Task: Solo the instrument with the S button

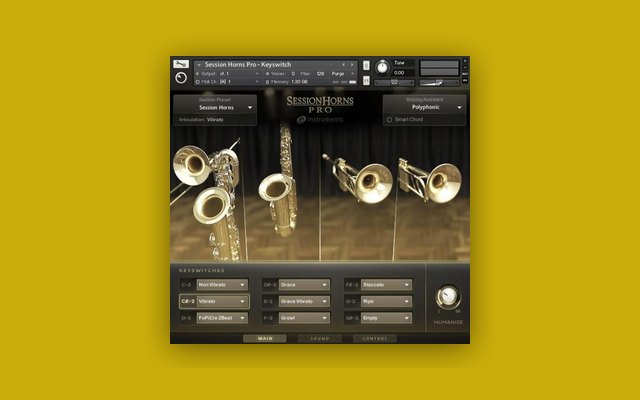Action: point(366,65)
